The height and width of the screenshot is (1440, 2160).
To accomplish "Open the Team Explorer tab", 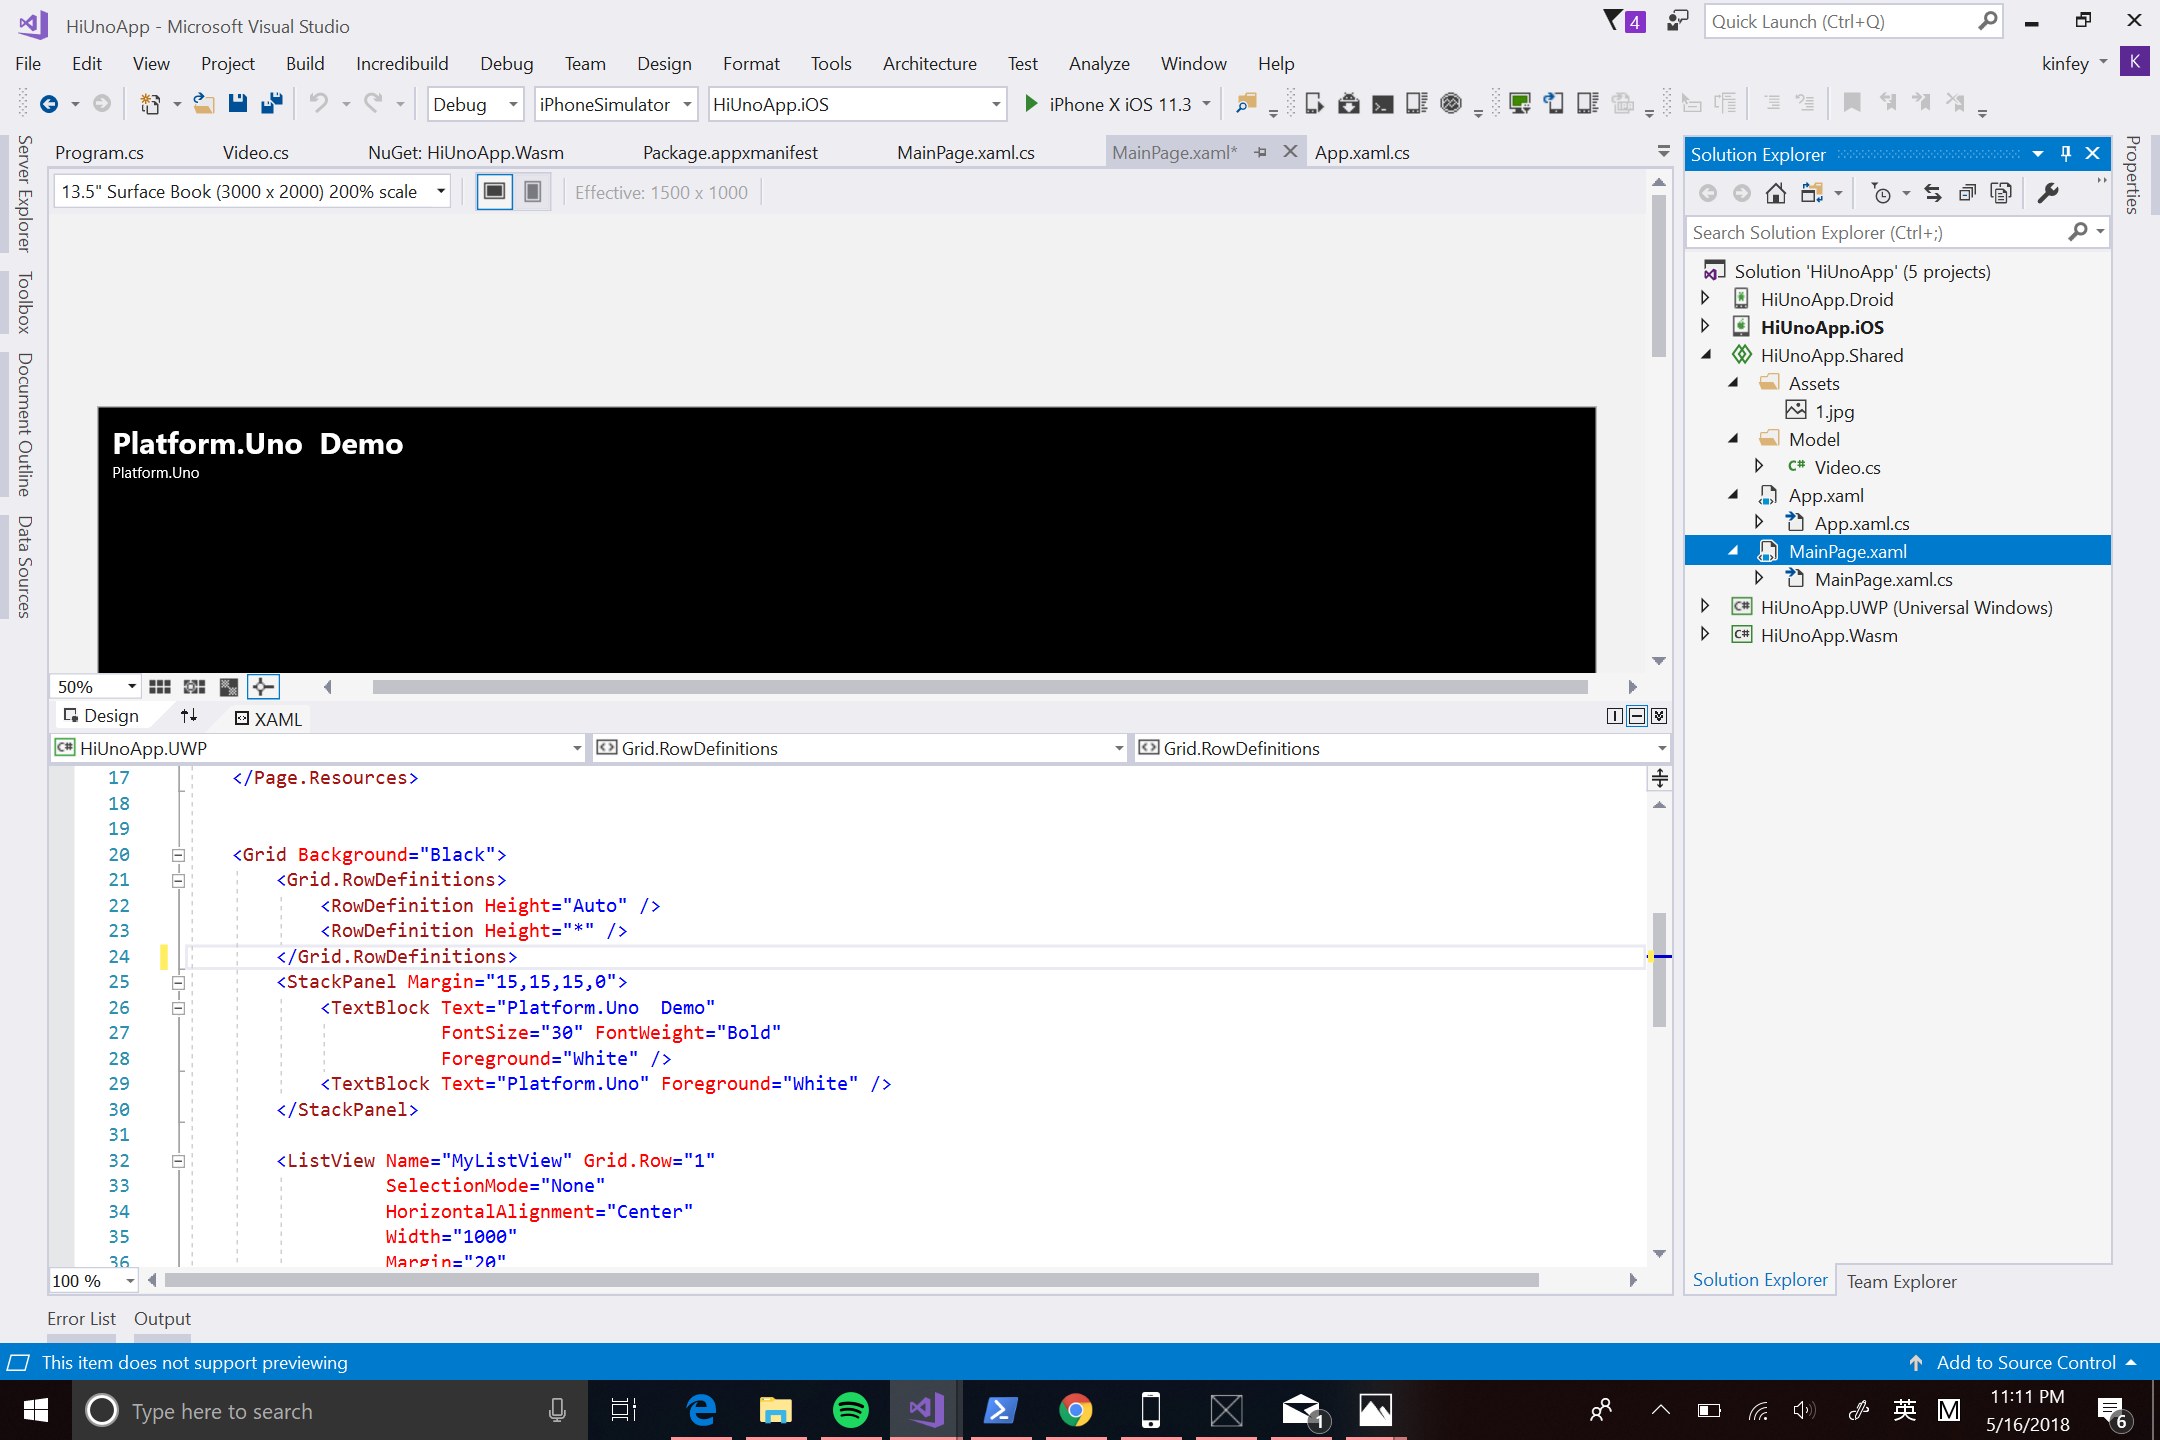I will click(1901, 1281).
